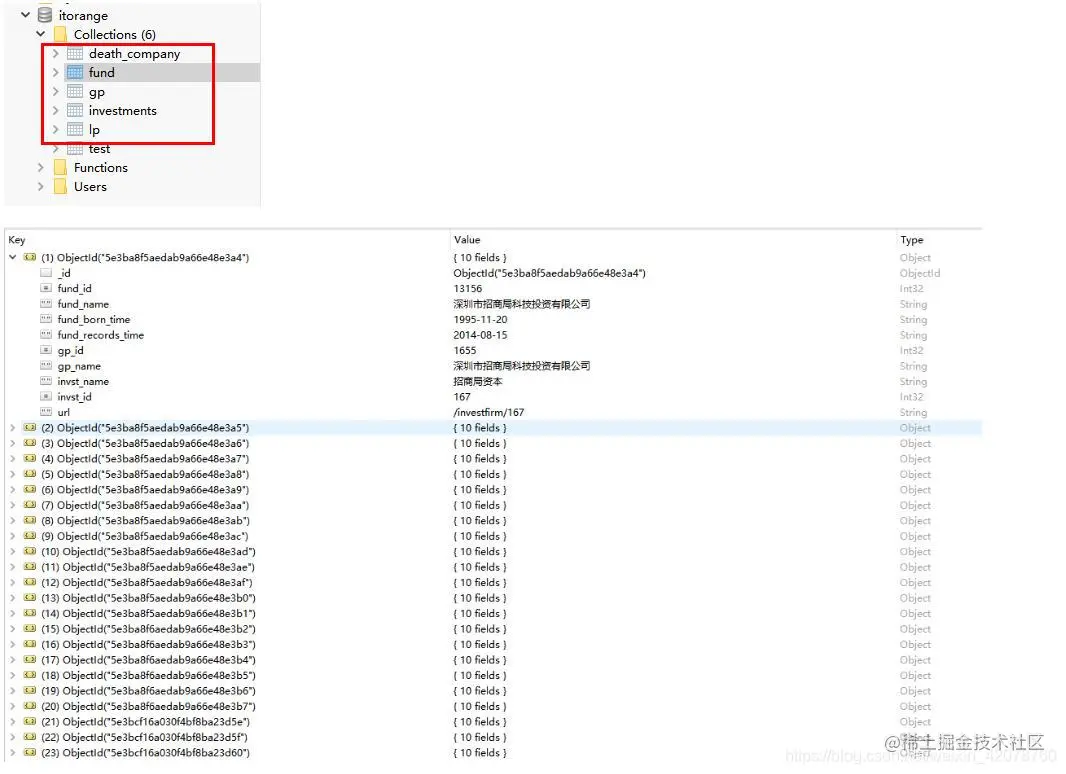Click the Key column header
The image size is (1066, 774).
click(17, 239)
